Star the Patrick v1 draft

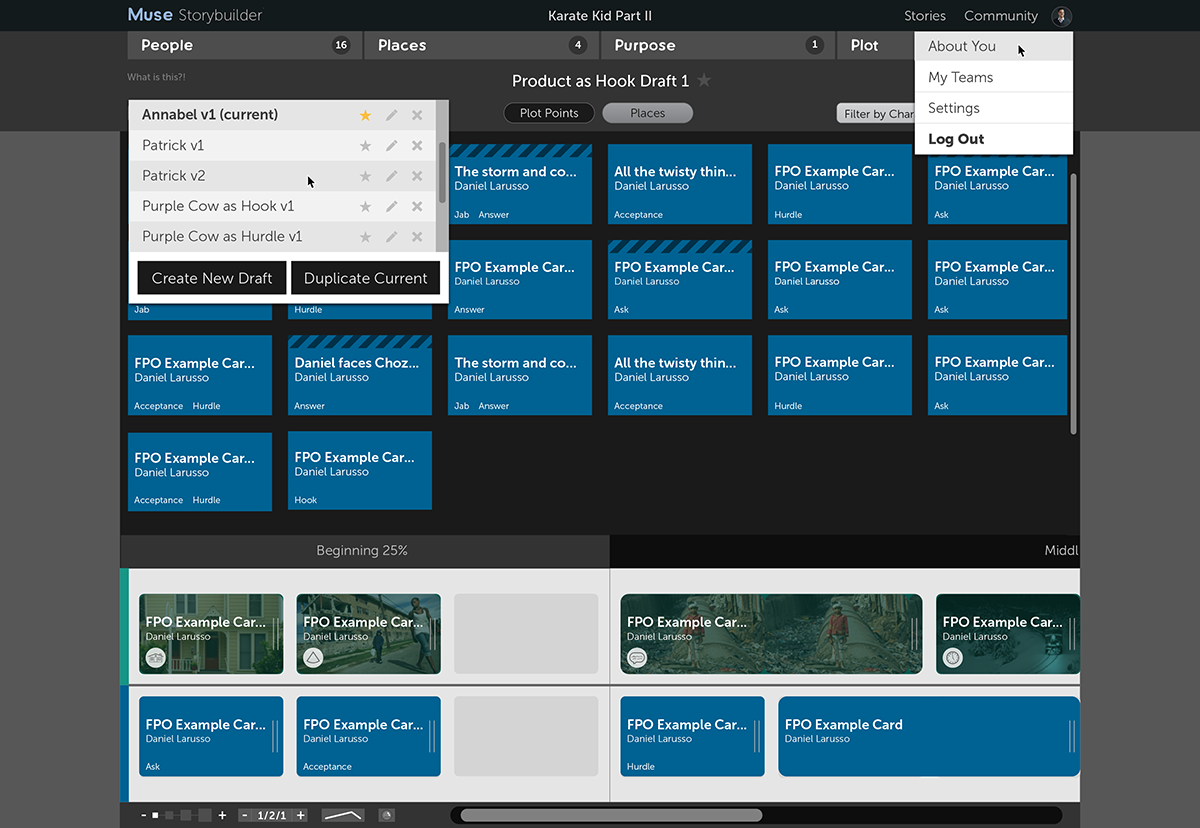pos(365,146)
